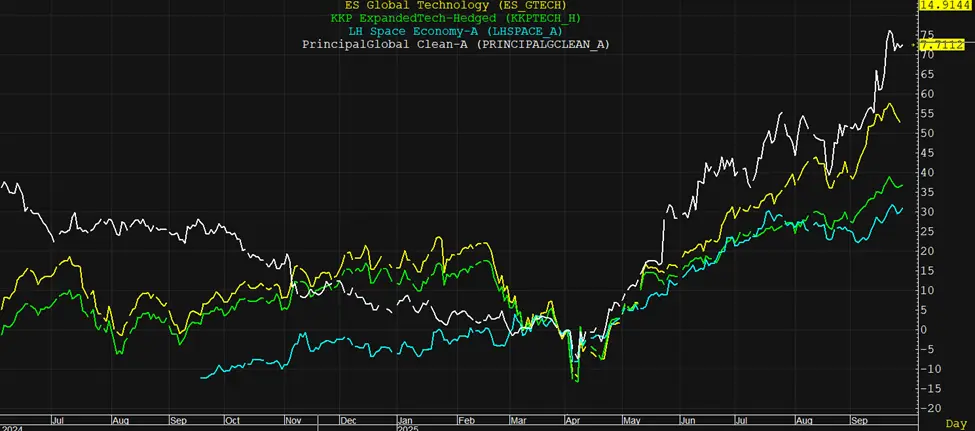The height and width of the screenshot is (431, 975).
Task: Click the Day periodicity label
Action: 958,425
